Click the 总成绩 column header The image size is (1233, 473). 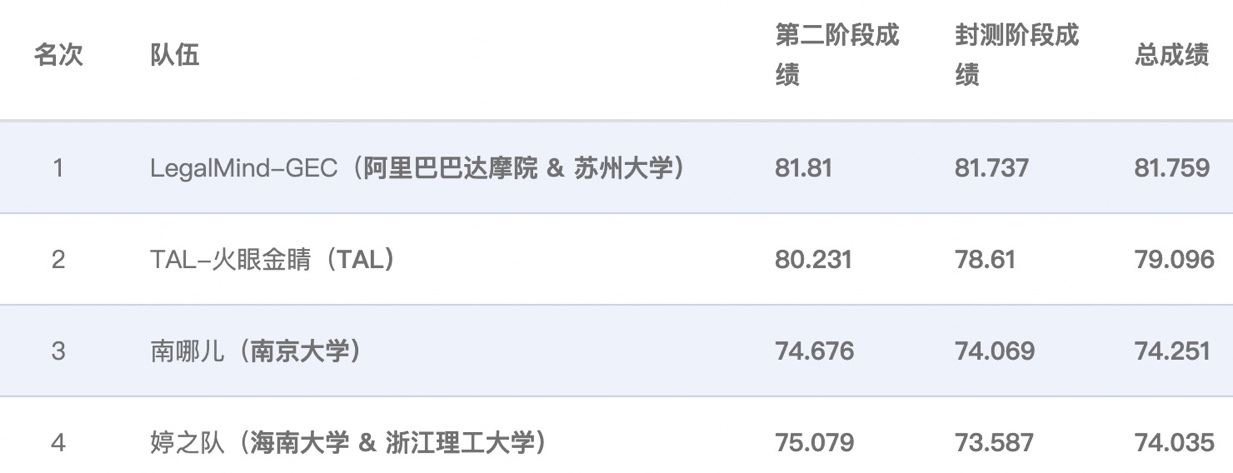click(x=1171, y=55)
